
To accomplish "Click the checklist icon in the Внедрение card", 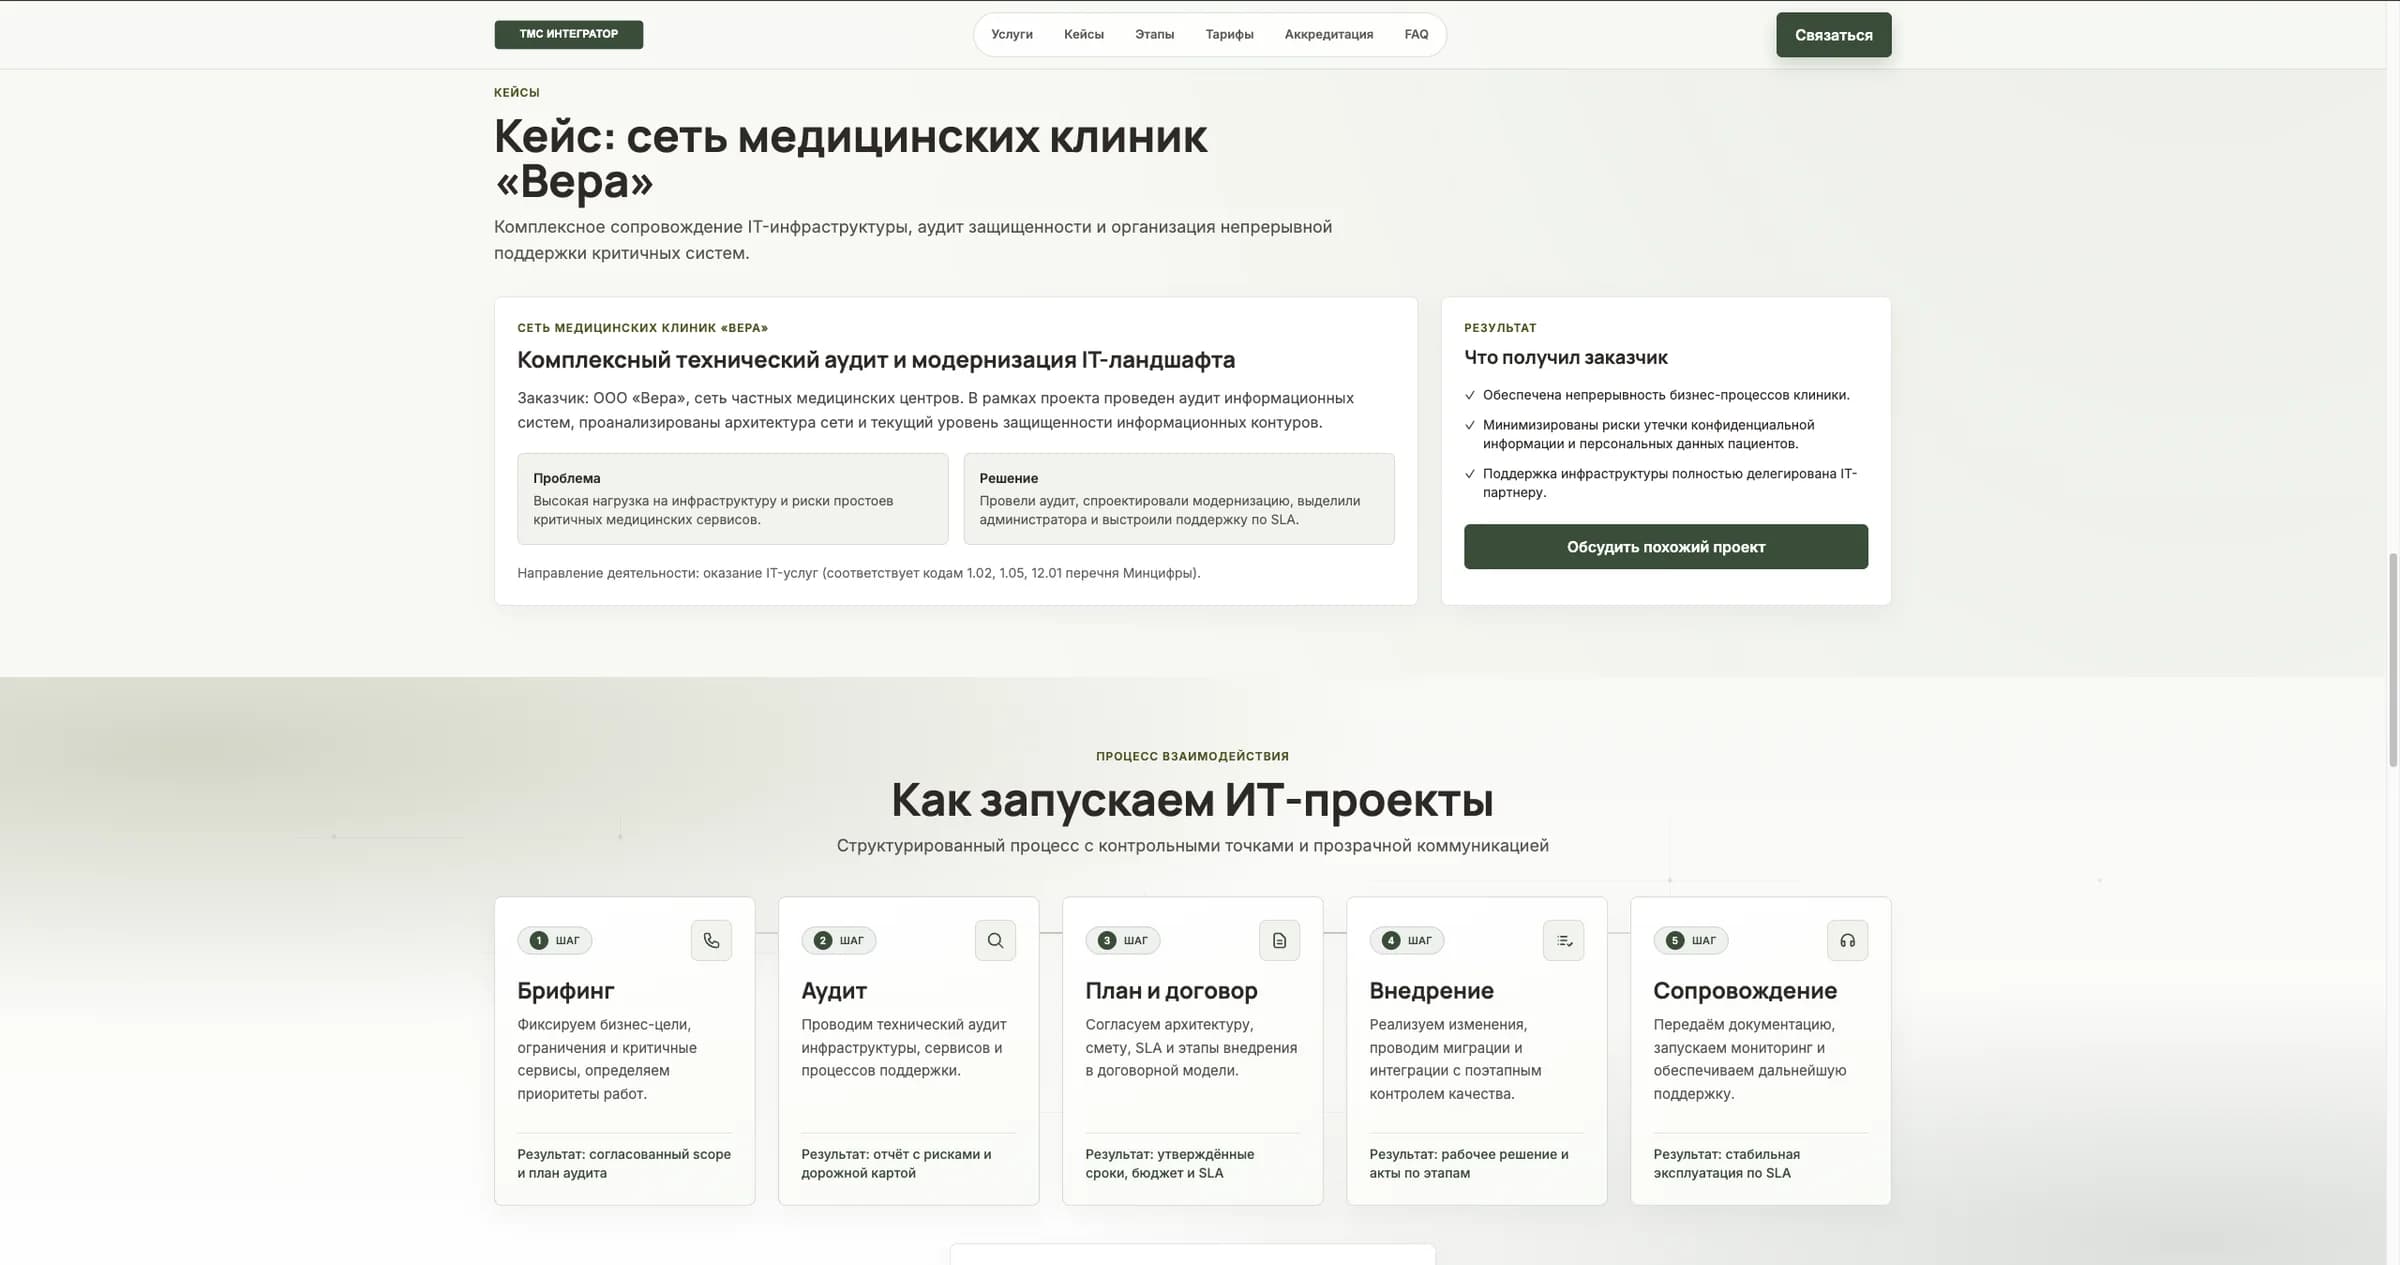I will tap(1564, 940).
